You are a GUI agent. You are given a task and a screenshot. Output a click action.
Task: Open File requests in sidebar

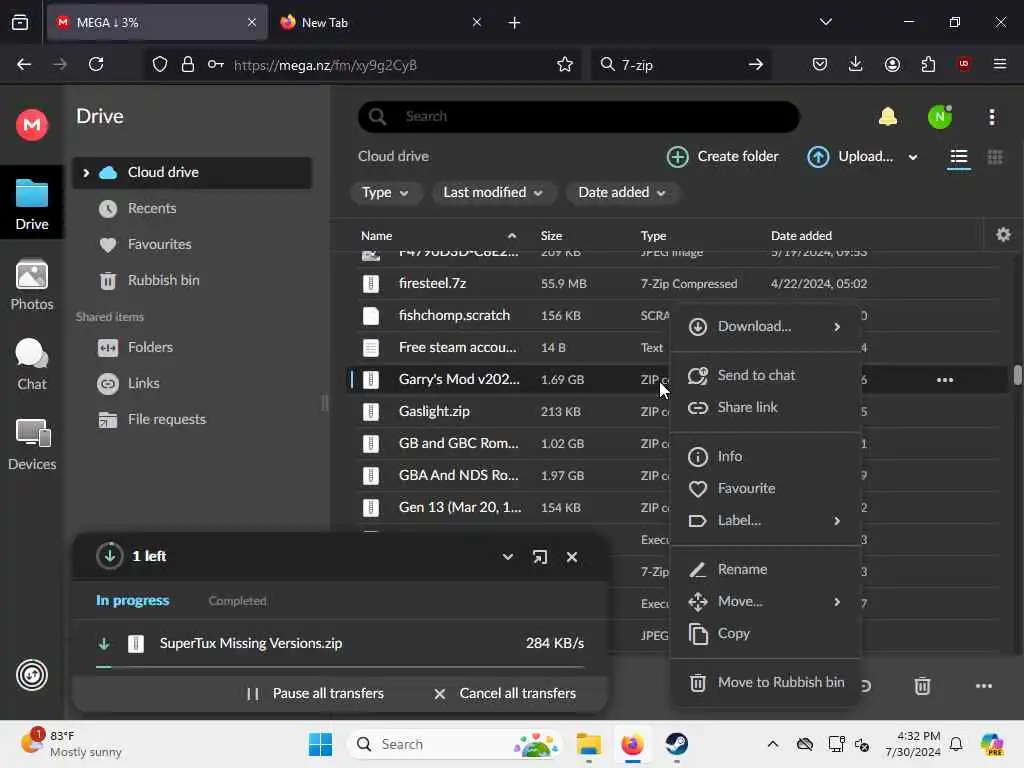(192, 419)
